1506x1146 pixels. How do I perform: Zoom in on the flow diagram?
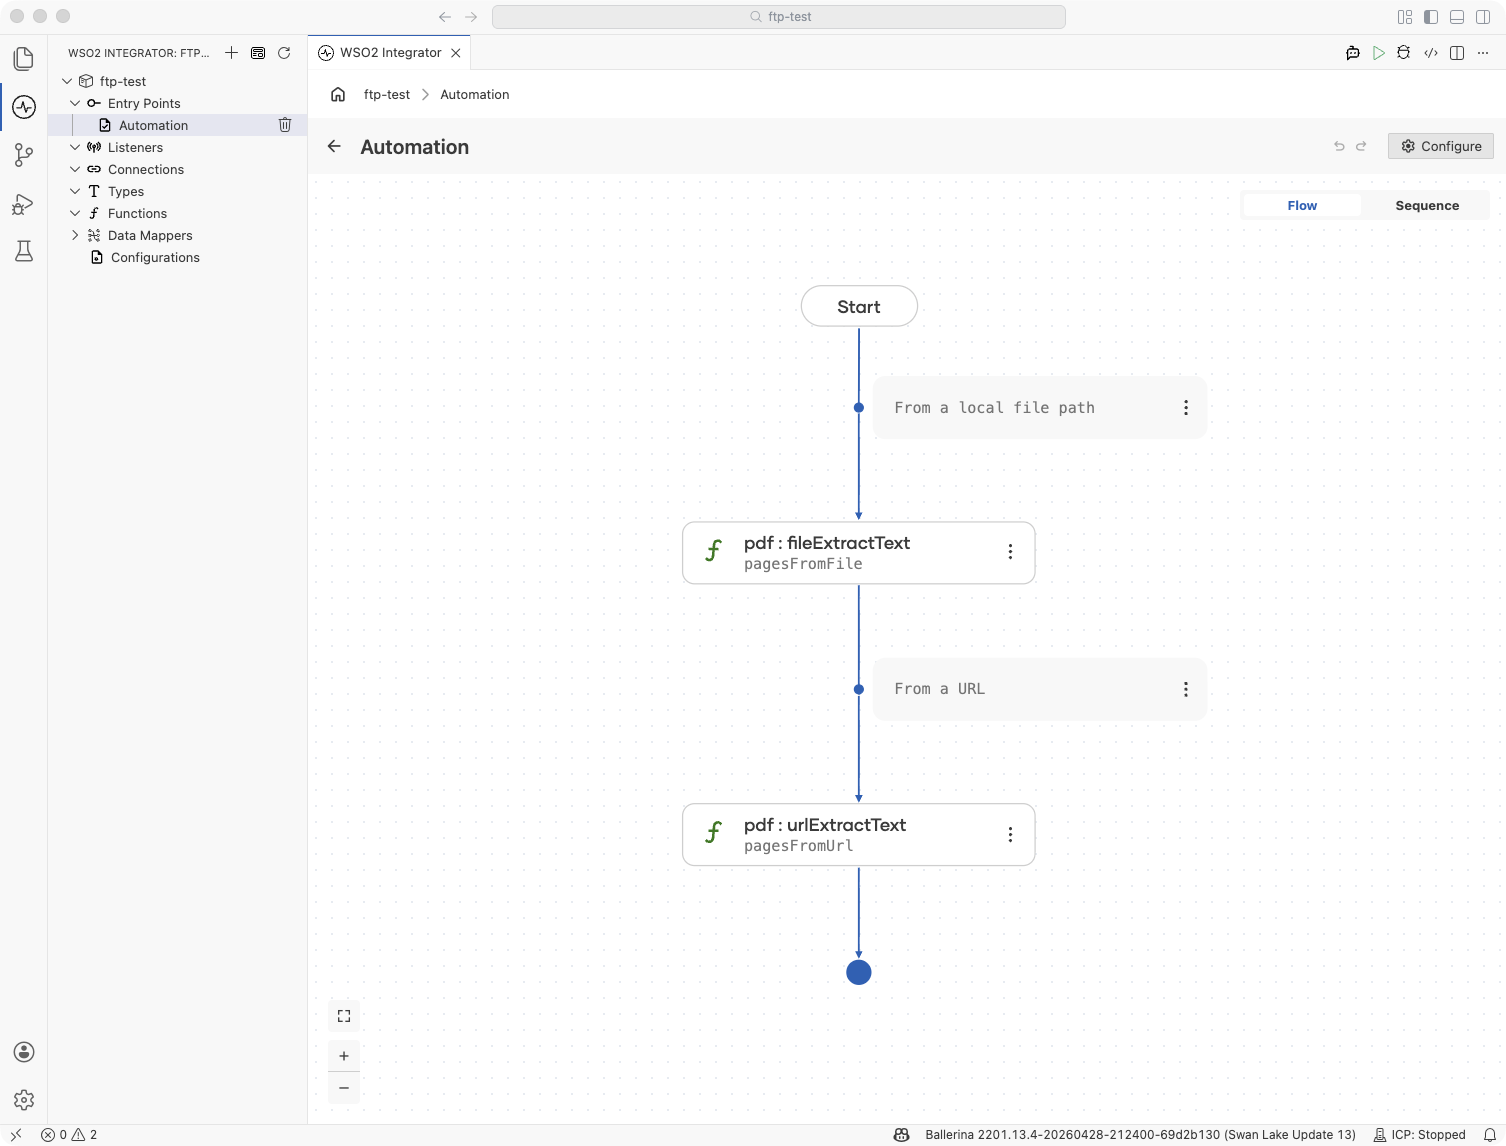344,1056
